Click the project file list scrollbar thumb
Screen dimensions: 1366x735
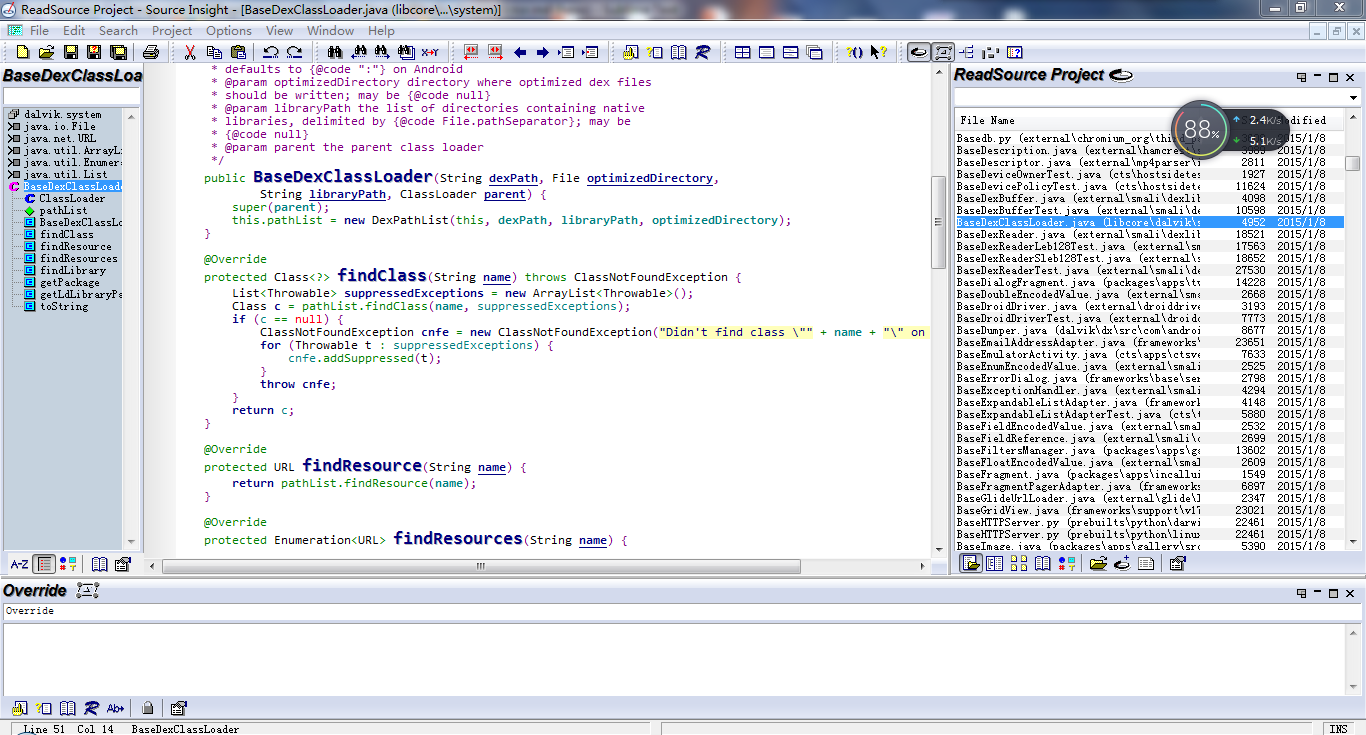1353,164
